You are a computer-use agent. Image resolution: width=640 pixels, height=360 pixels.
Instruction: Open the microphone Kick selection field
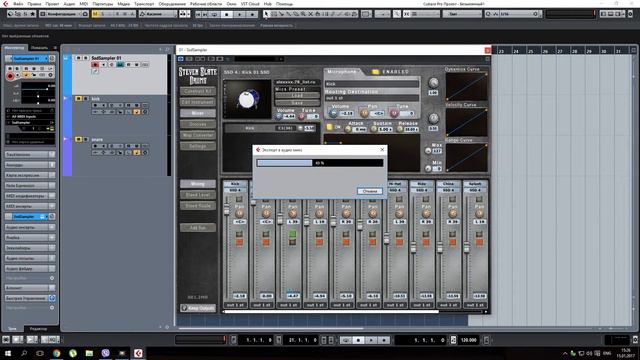372,84
